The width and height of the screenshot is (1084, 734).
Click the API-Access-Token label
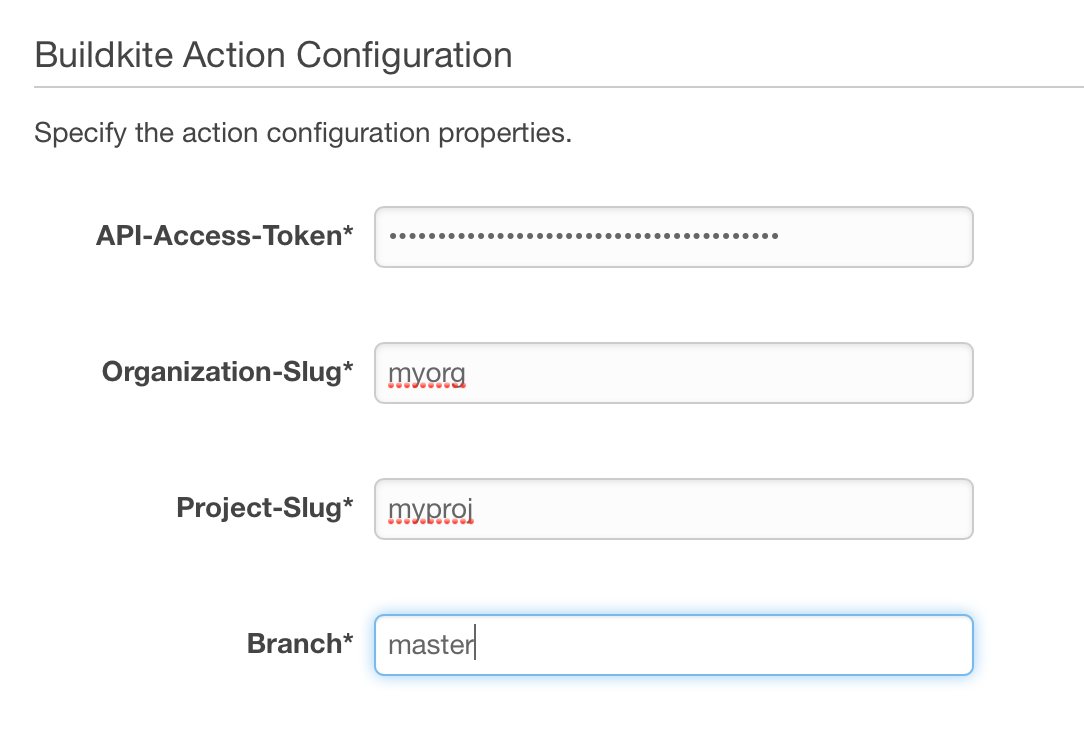click(x=218, y=236)
